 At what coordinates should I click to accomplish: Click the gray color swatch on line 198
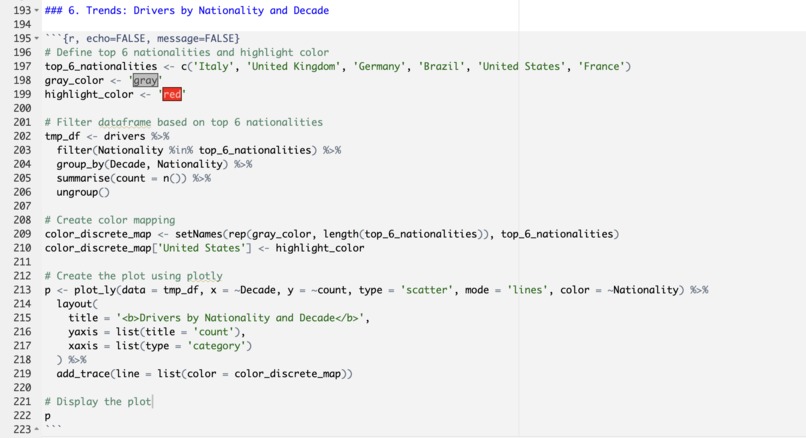click(x=145, y=80)
